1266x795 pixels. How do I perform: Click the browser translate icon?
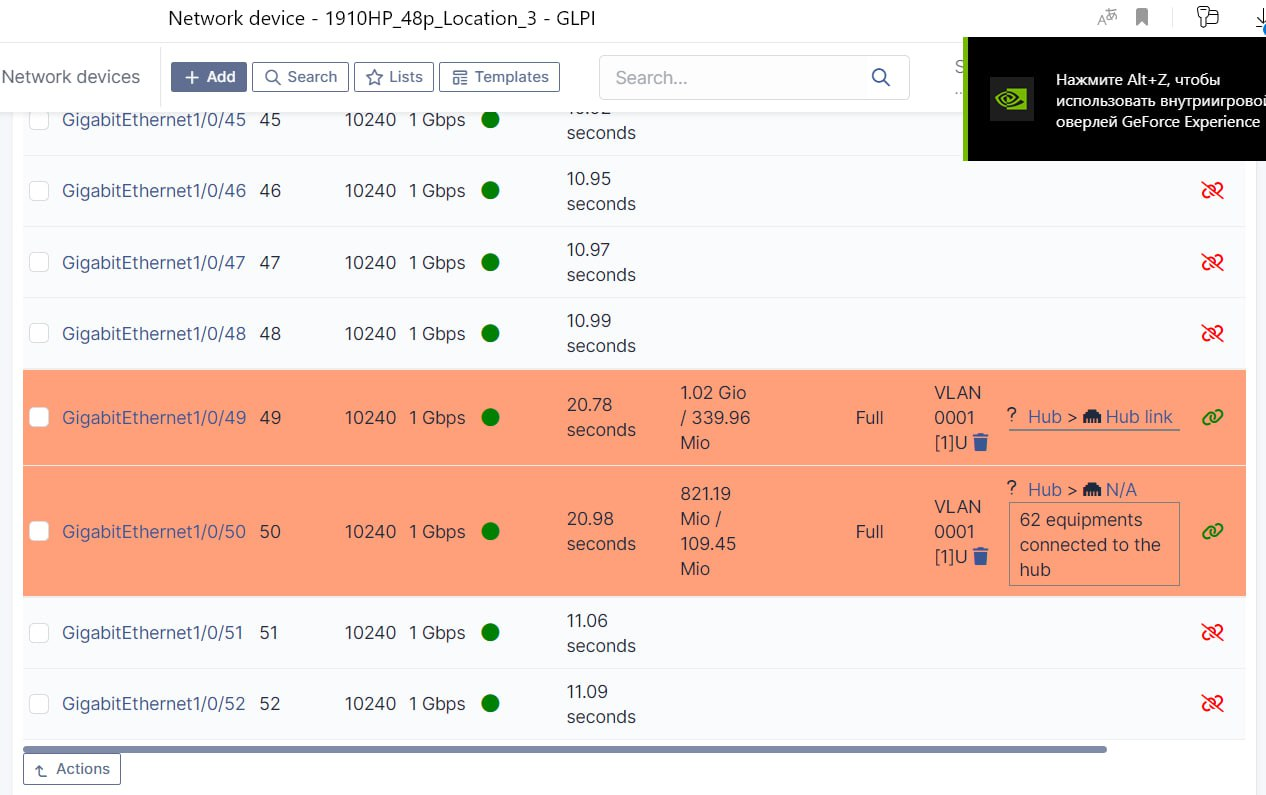click(1106, 17)
